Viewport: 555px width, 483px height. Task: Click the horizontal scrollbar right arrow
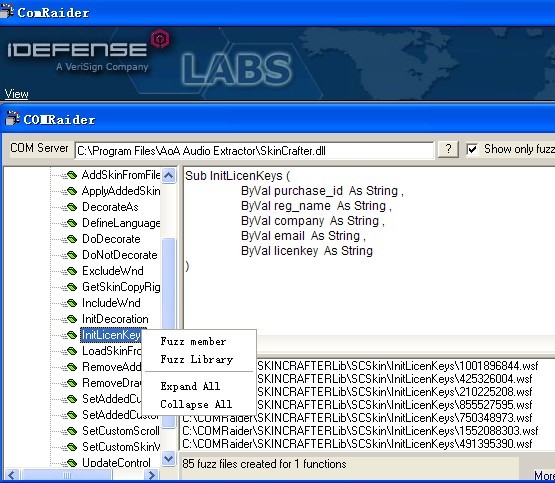pos(152,475)
